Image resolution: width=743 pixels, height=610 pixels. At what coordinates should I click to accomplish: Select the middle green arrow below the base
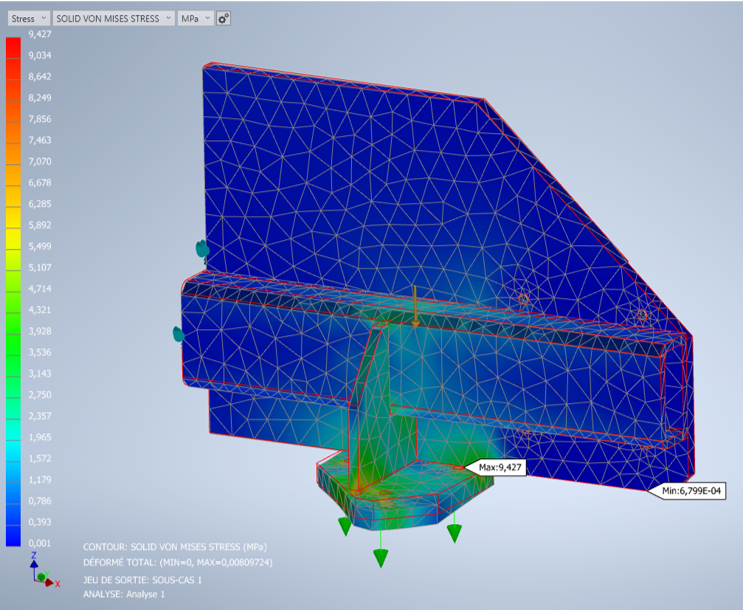coord(380,556)
